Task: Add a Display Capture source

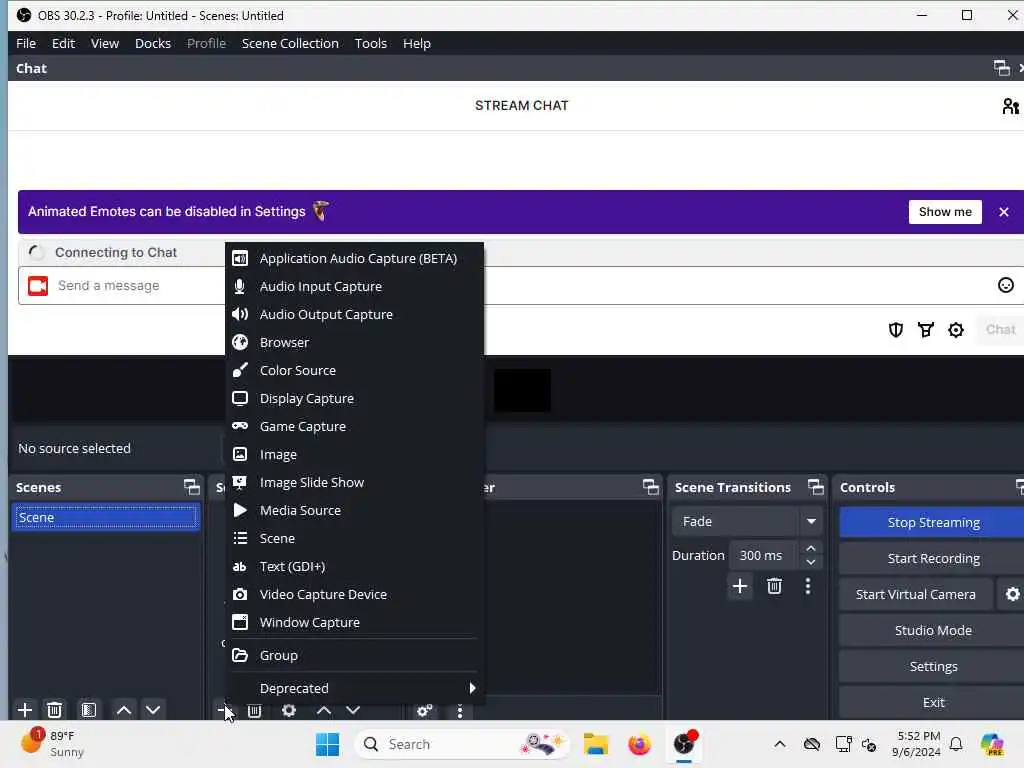Action: [354, 399]
